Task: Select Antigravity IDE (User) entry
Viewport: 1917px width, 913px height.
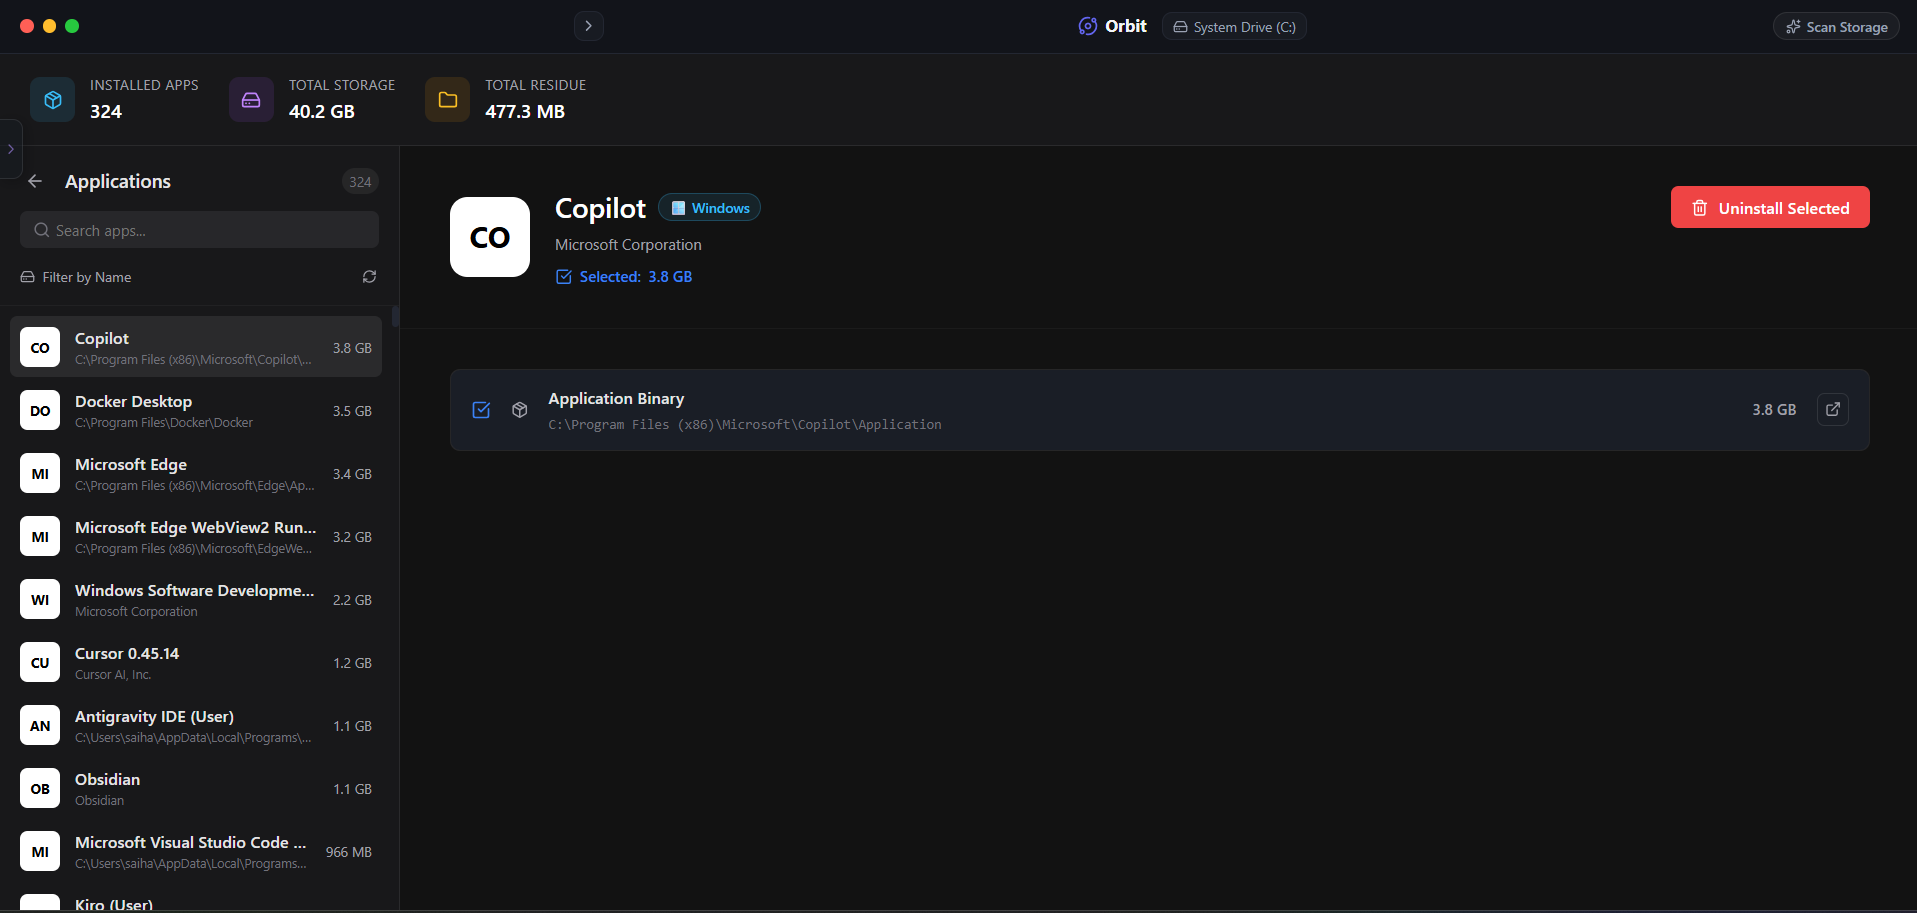Action: point(196,725)
